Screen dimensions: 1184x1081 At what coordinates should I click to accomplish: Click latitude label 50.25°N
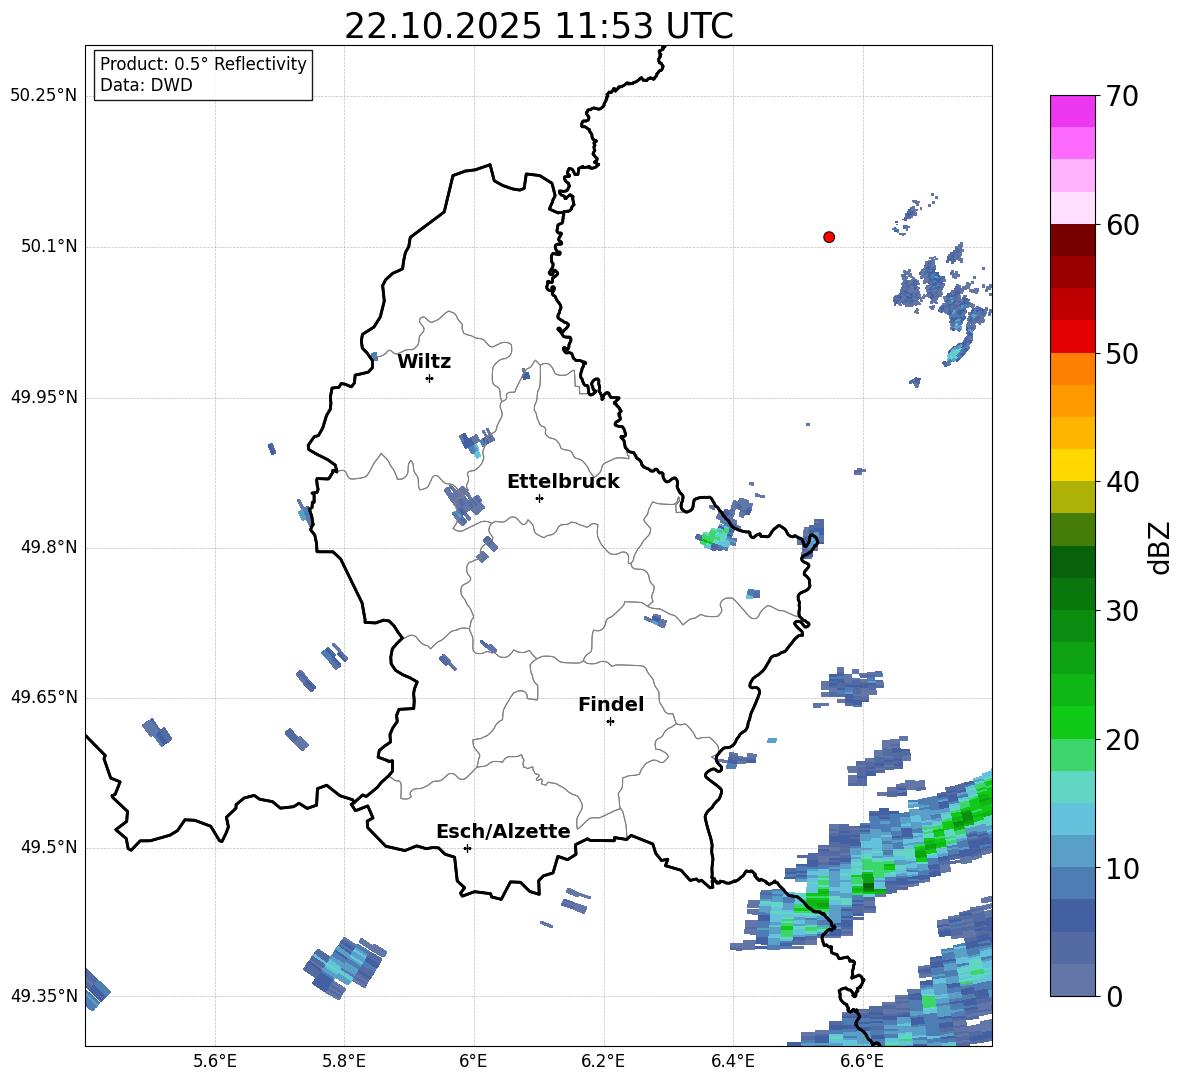pyautogui.click(x=44, y=96)
